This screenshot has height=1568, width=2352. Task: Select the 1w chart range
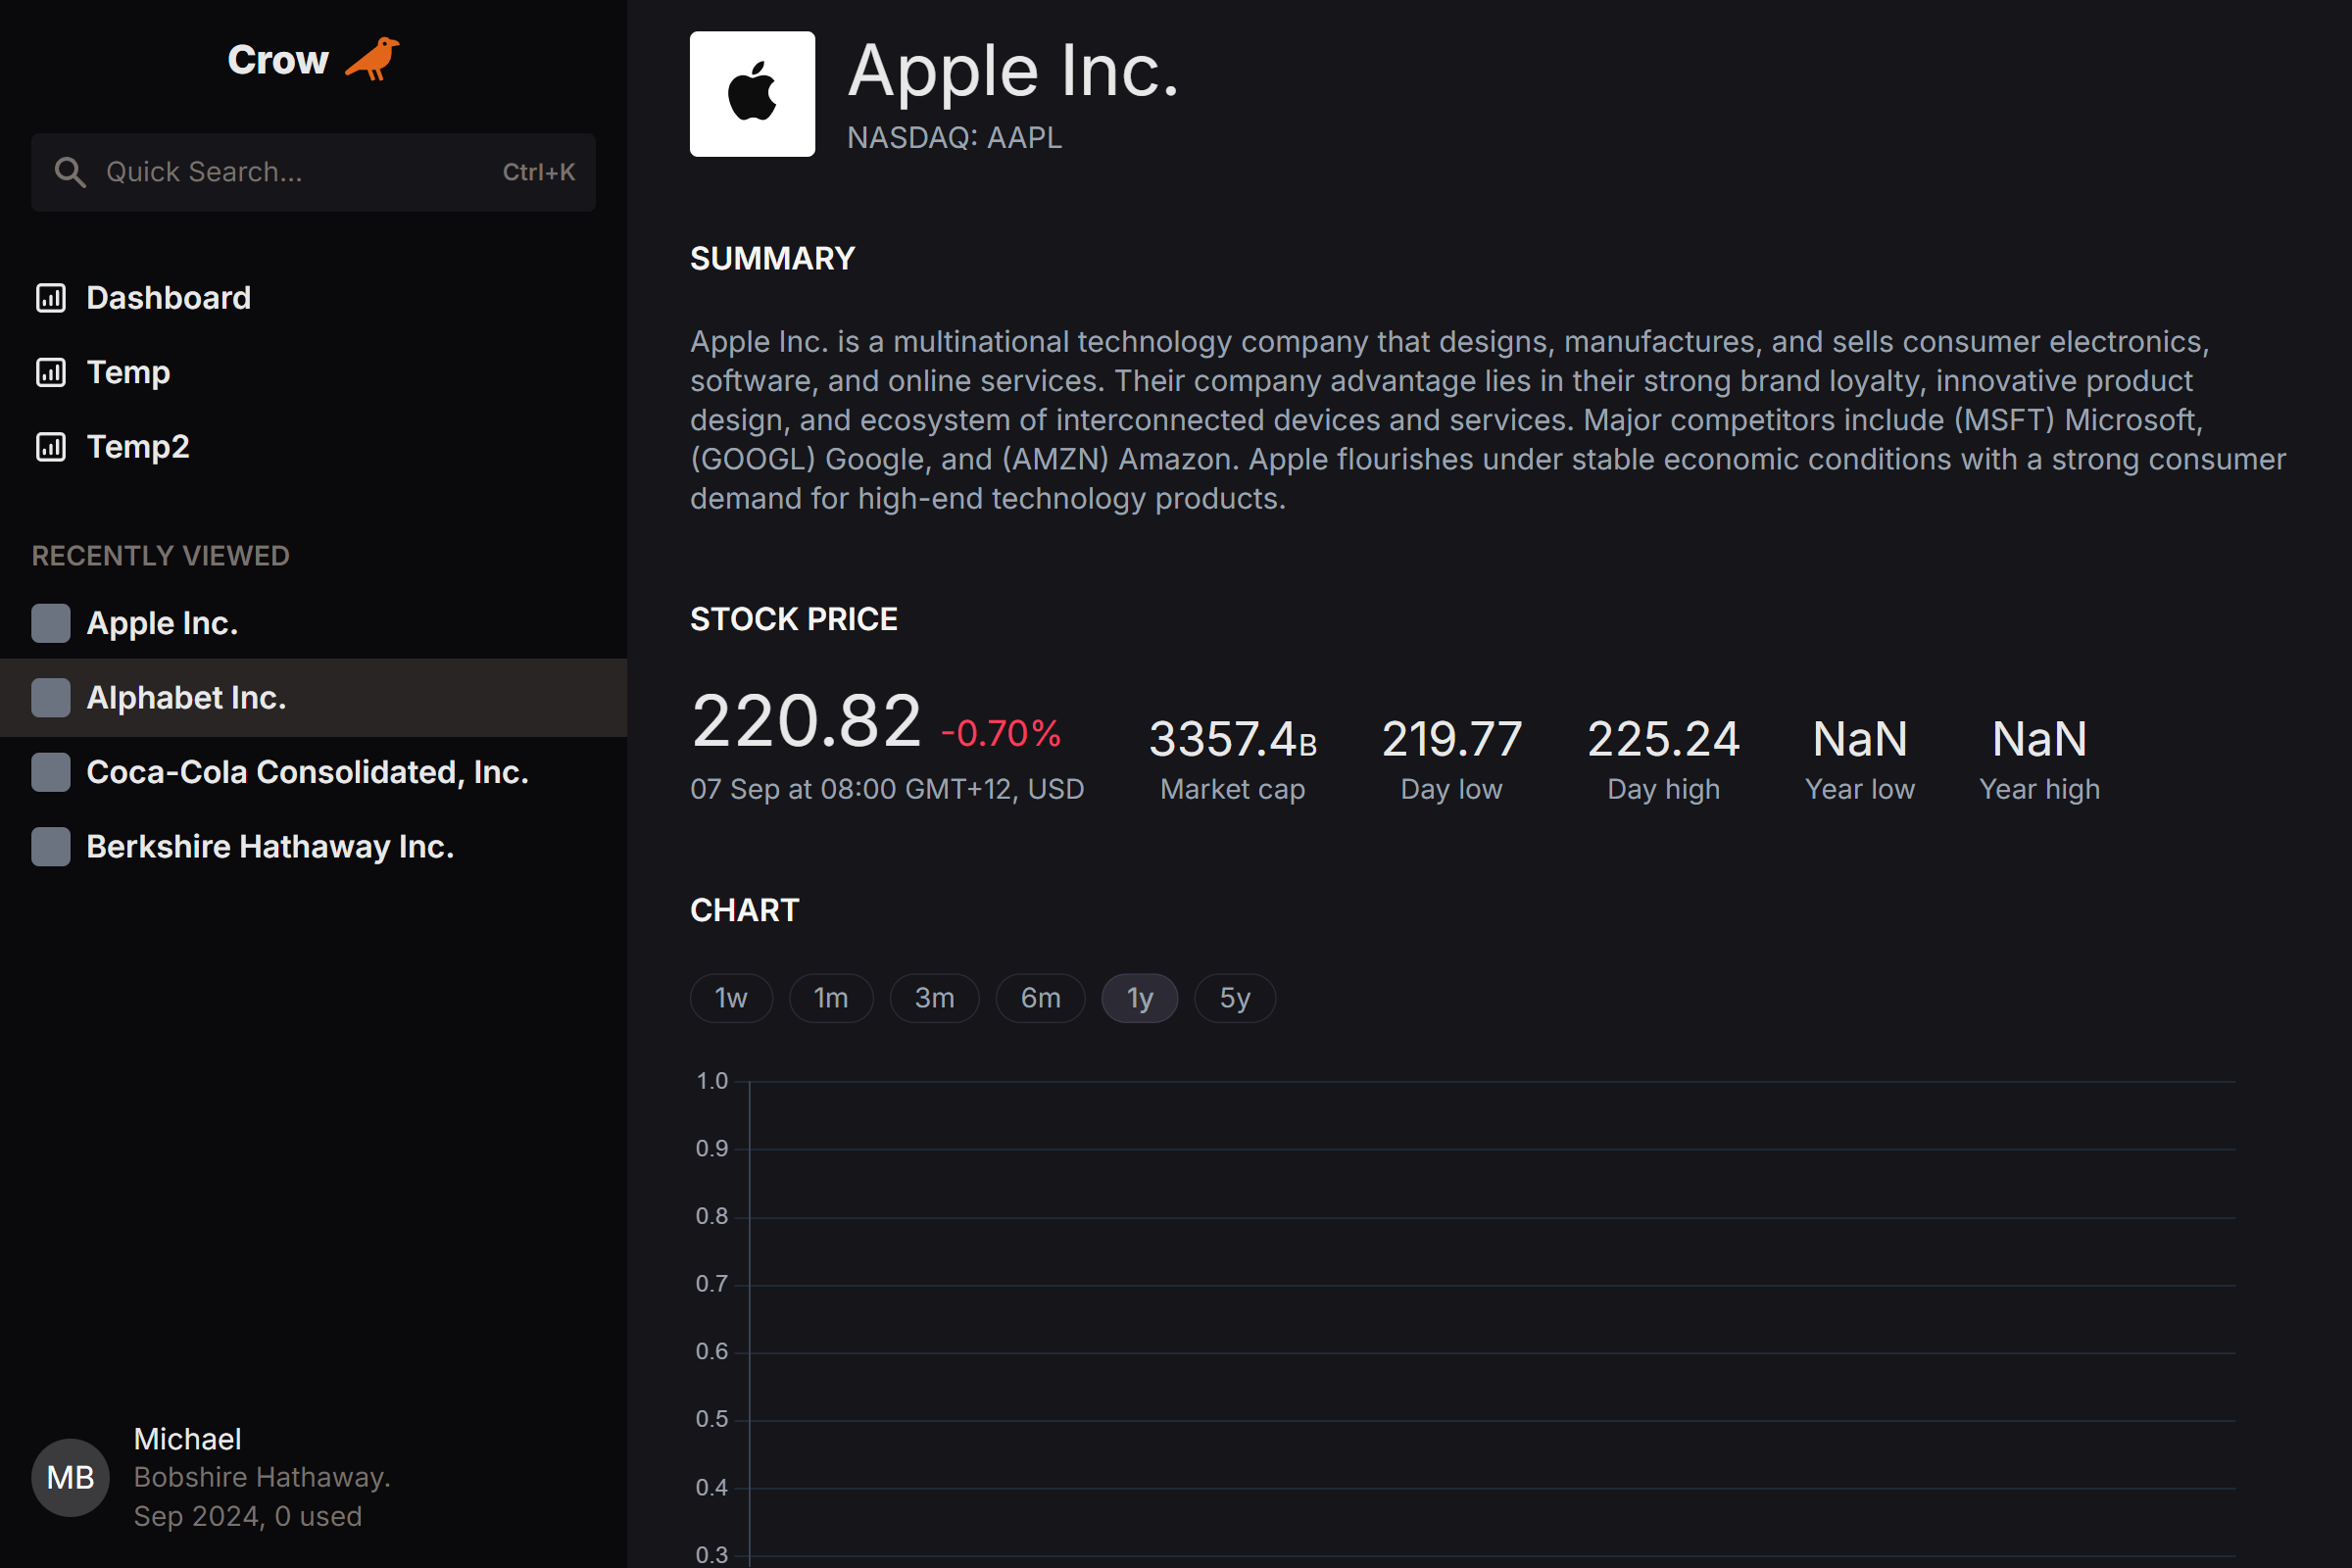731,998
